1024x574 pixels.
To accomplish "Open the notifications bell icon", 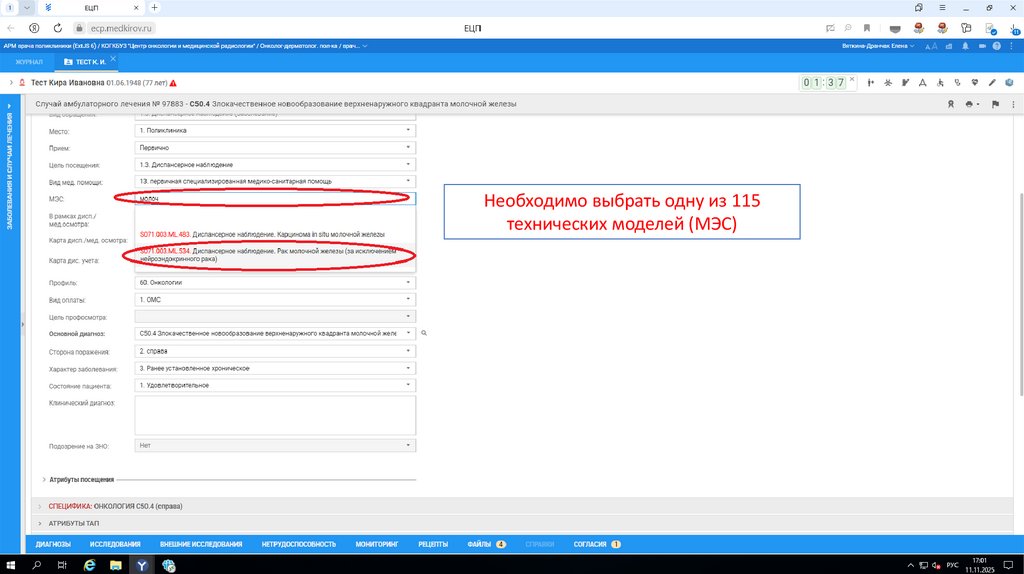I will [965, 46].
